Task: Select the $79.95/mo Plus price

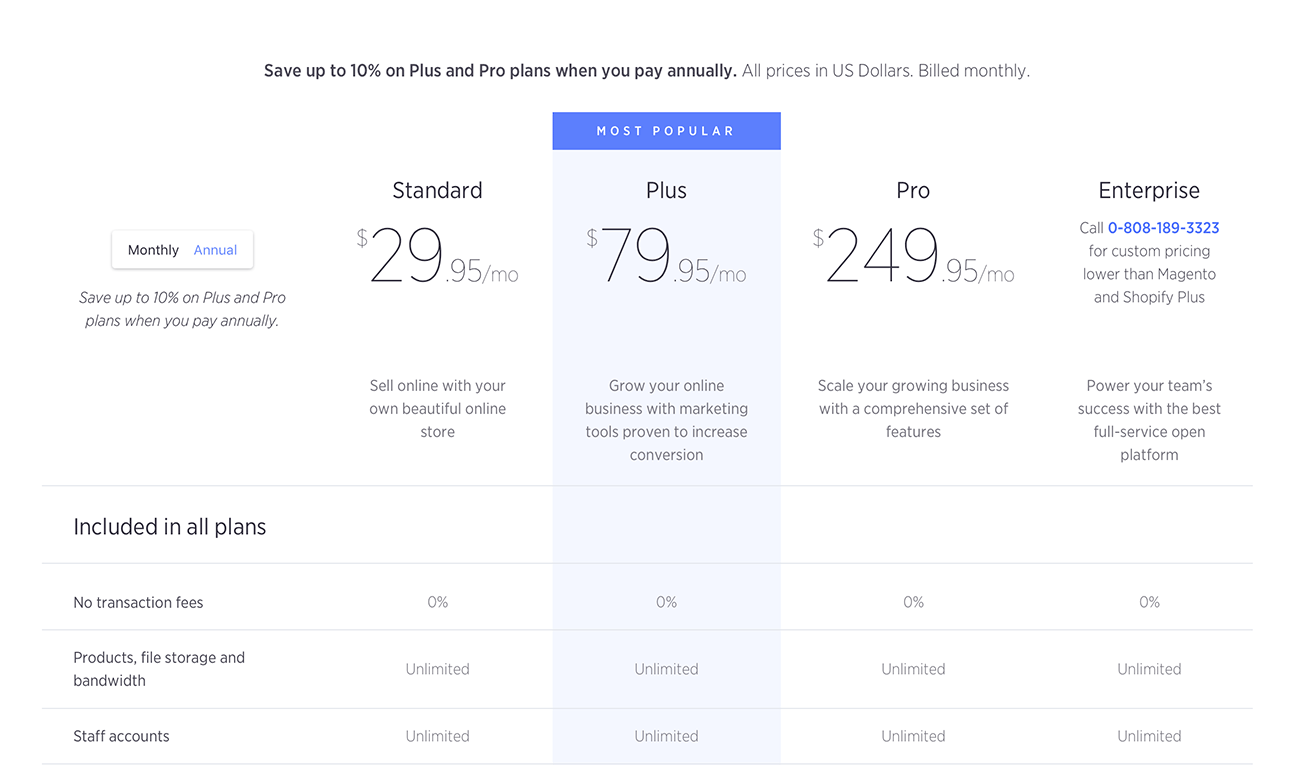Action: point(666,257)
